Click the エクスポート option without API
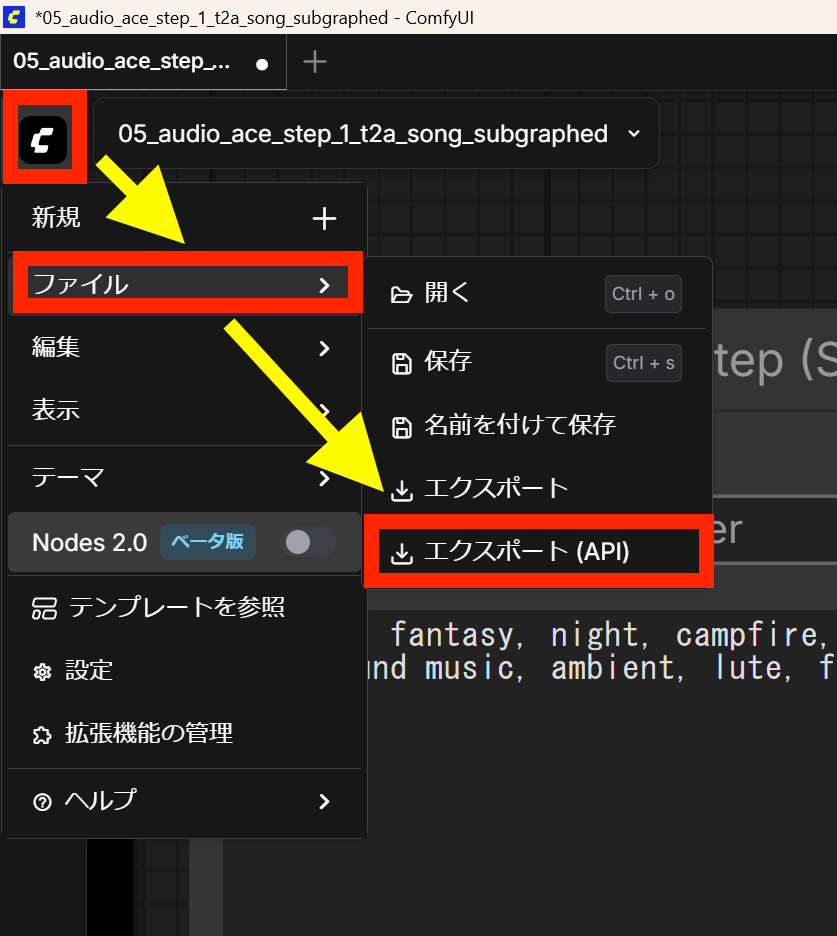Image resolution: width=837 pixels, height=936 pixels. (496, 489)
